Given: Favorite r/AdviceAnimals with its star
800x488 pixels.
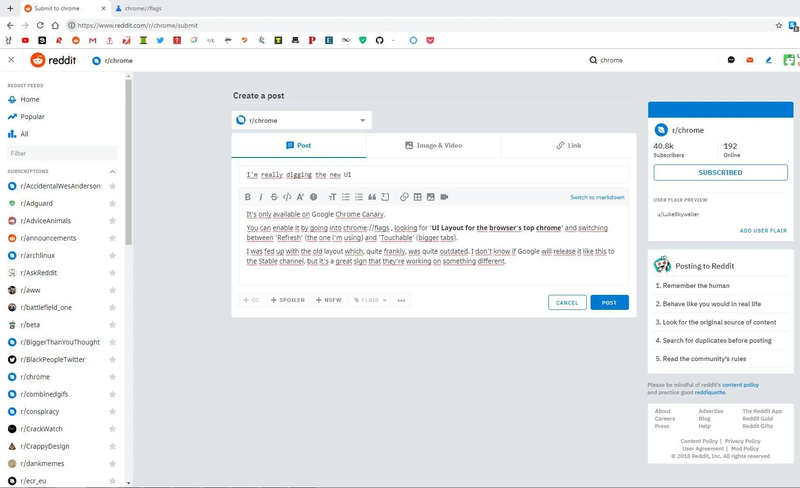Looking at the screenshot, I should tap(112, 221).
